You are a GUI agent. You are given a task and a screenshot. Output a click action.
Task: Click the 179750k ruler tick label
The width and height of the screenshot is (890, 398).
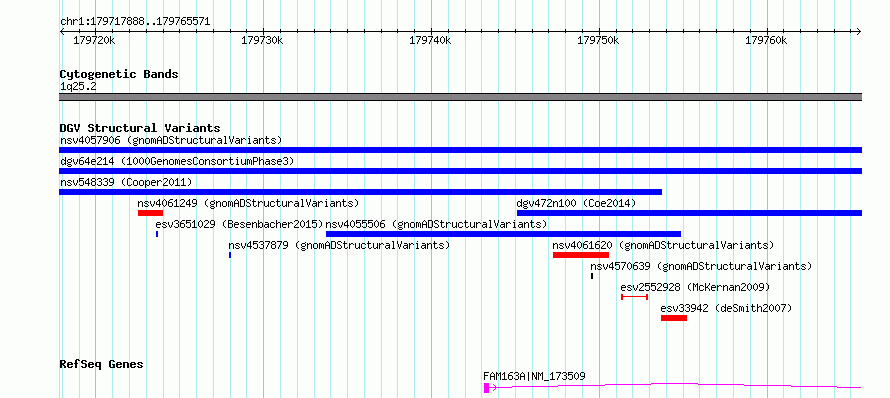click(x=598, y=40)
